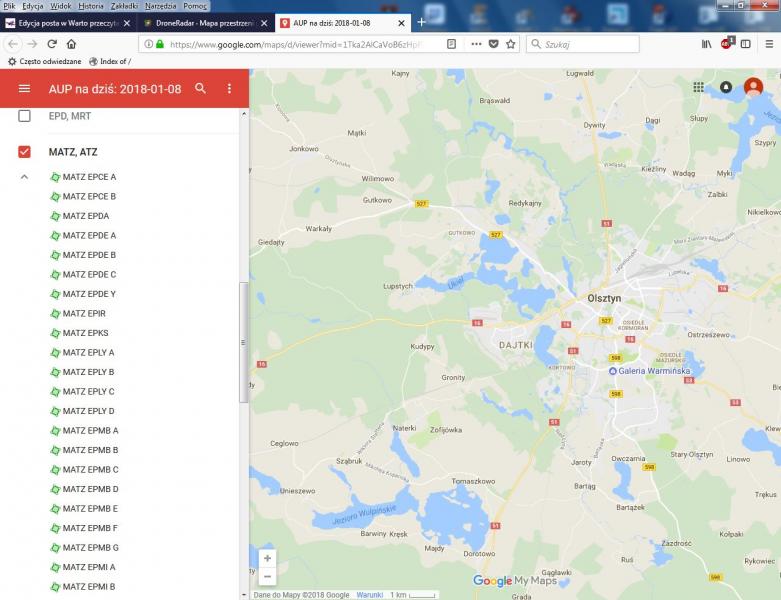Viewport: 781px width, 600px height.
Task: Zoom out on the map
Action: (267, 576)
